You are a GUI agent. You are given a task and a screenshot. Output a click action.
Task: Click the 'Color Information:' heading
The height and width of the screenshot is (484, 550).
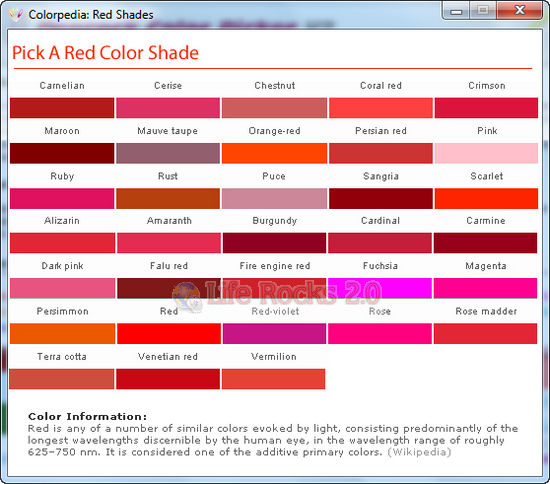(87, 416)
